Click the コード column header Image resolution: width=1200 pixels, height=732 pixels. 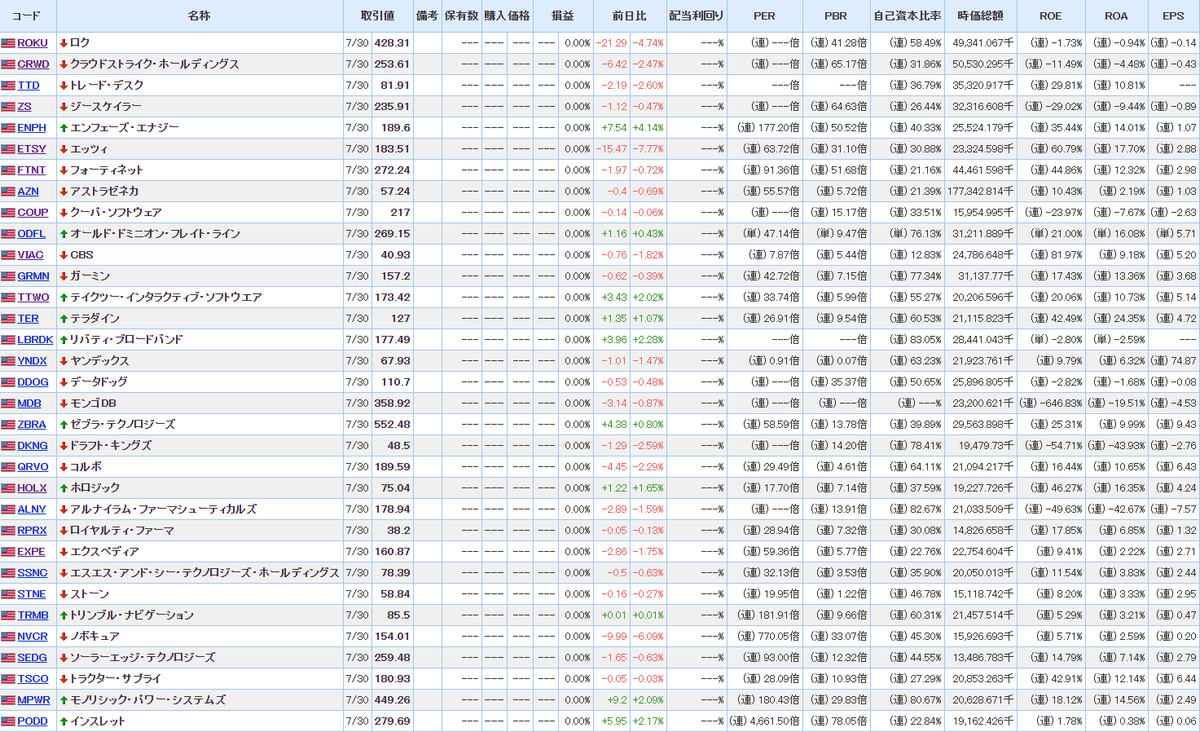28,16
